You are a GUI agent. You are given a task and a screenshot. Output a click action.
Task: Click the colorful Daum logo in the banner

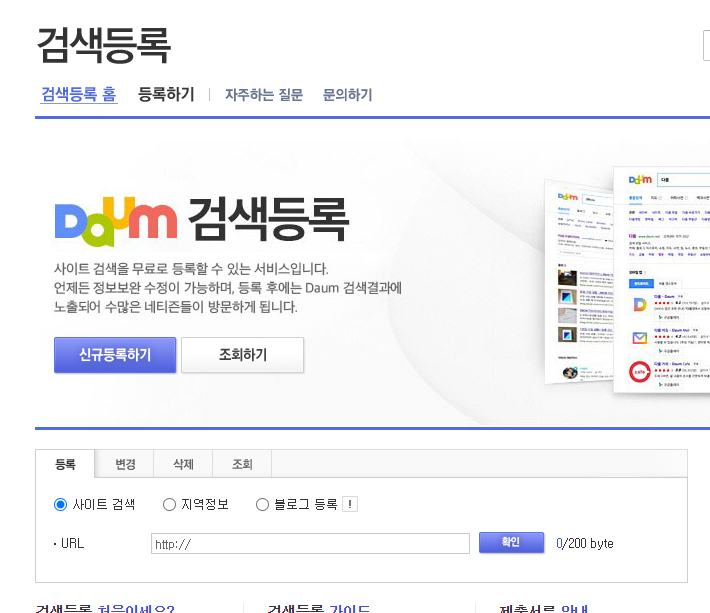(116, 221)
